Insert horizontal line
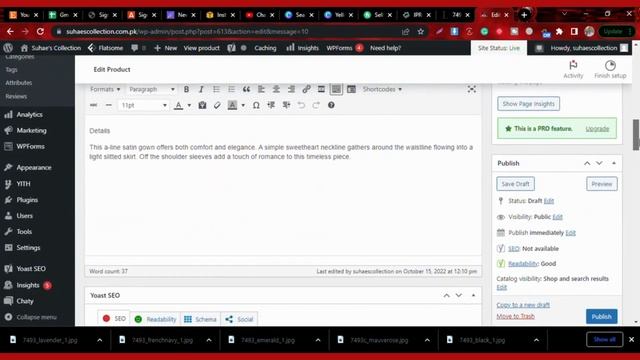This screenshot has width=640, height=360. 109,105
